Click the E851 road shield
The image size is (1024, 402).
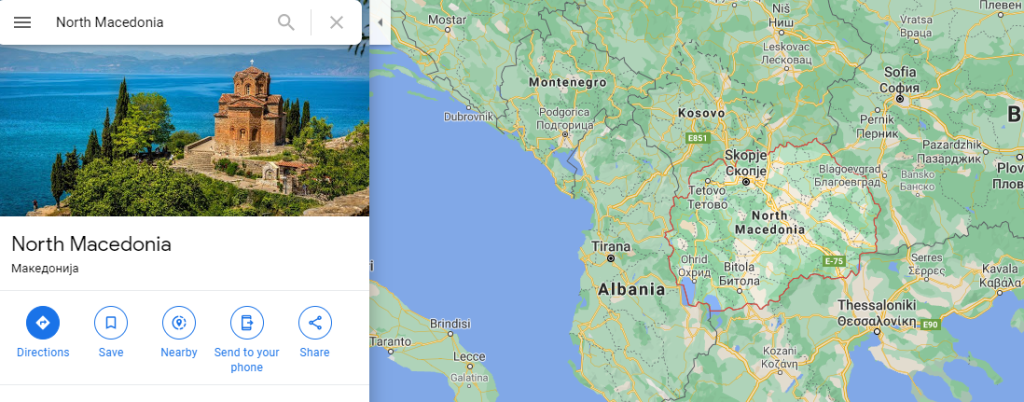[x=697, y=138]
